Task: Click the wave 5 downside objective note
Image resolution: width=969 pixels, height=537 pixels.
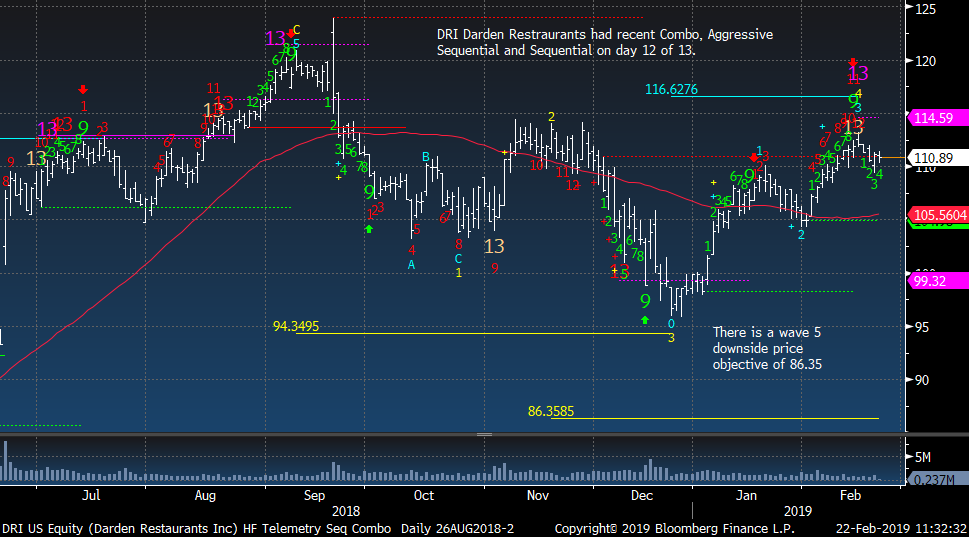Action: (x=767, y=349)
